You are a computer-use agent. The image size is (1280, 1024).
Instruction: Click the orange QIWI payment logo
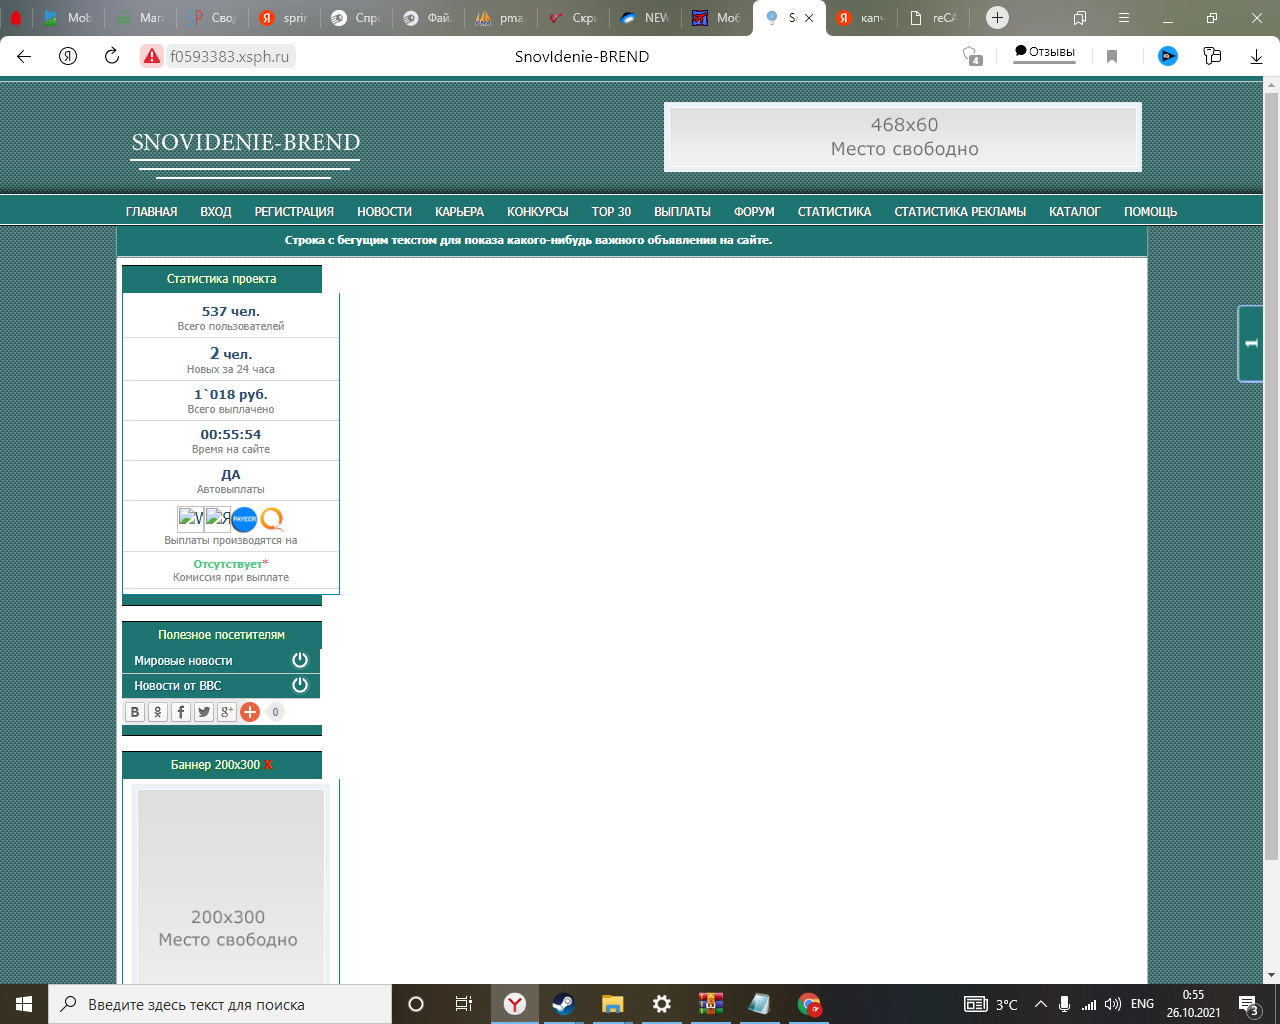point(272,519)
